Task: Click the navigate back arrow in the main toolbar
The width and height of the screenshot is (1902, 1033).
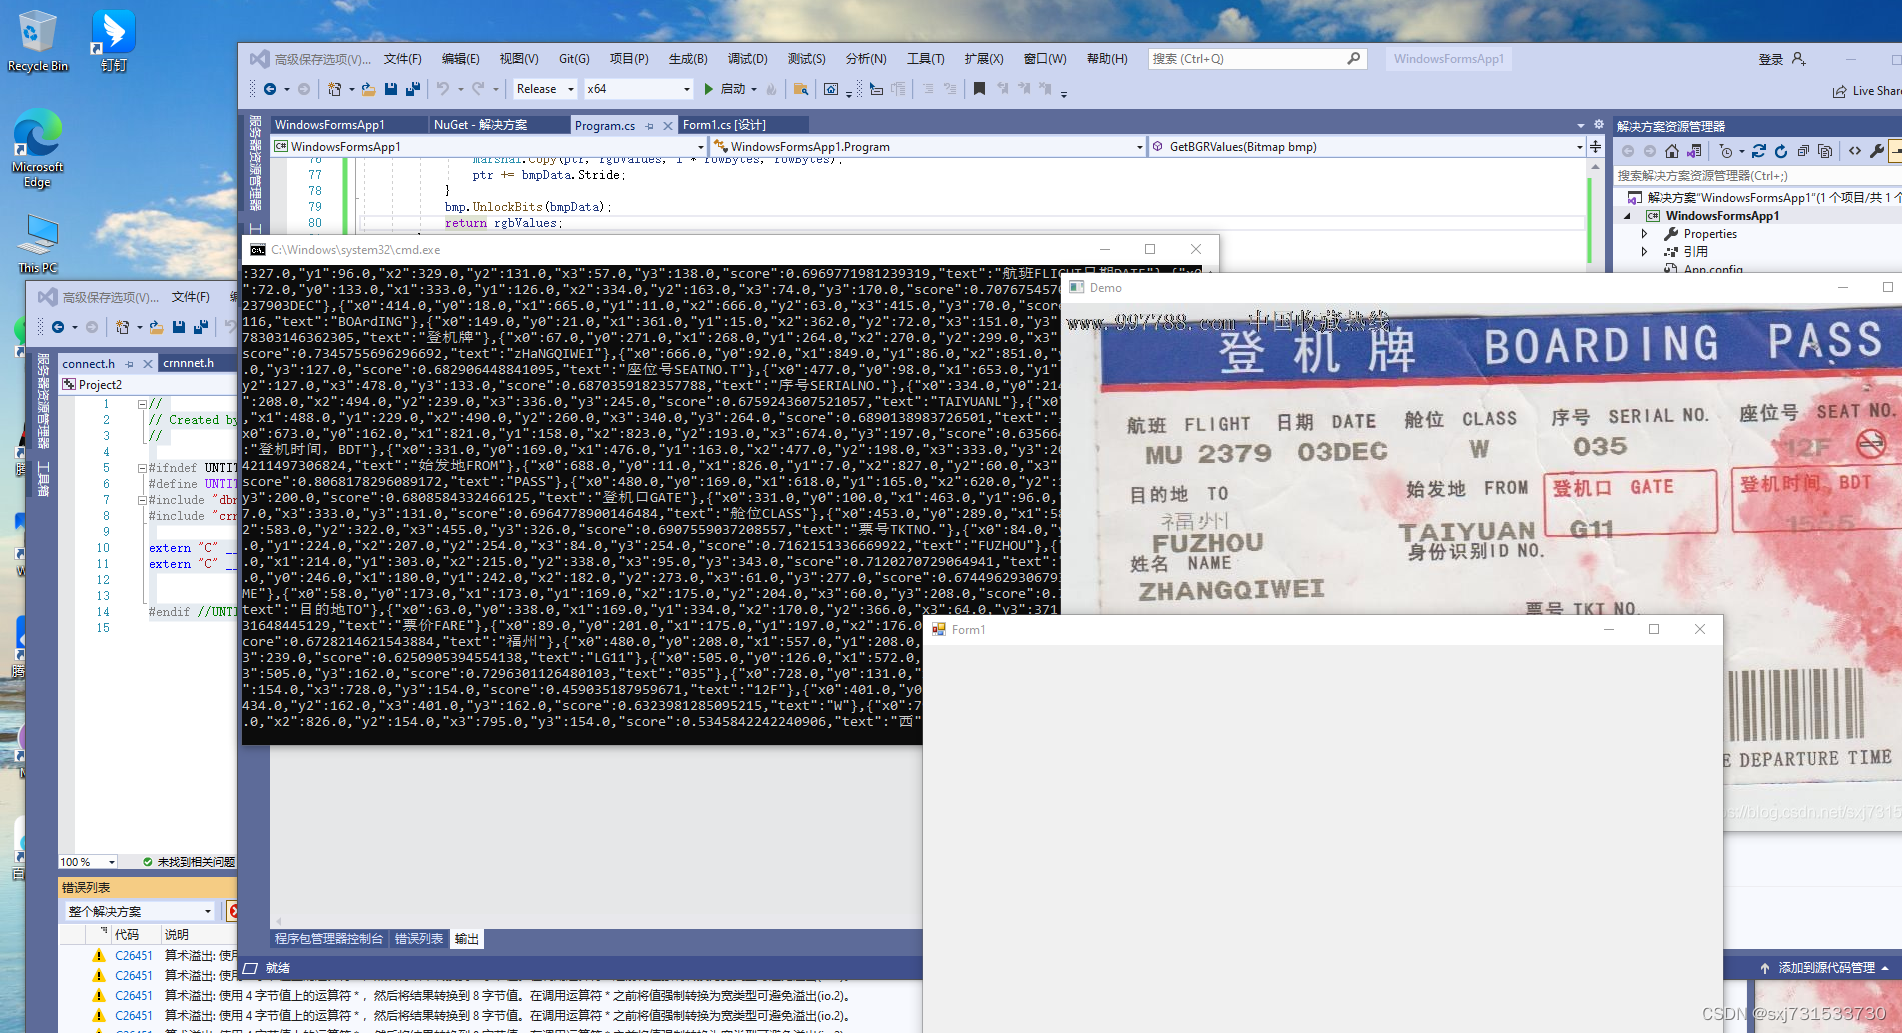Action: click(270, 89)
